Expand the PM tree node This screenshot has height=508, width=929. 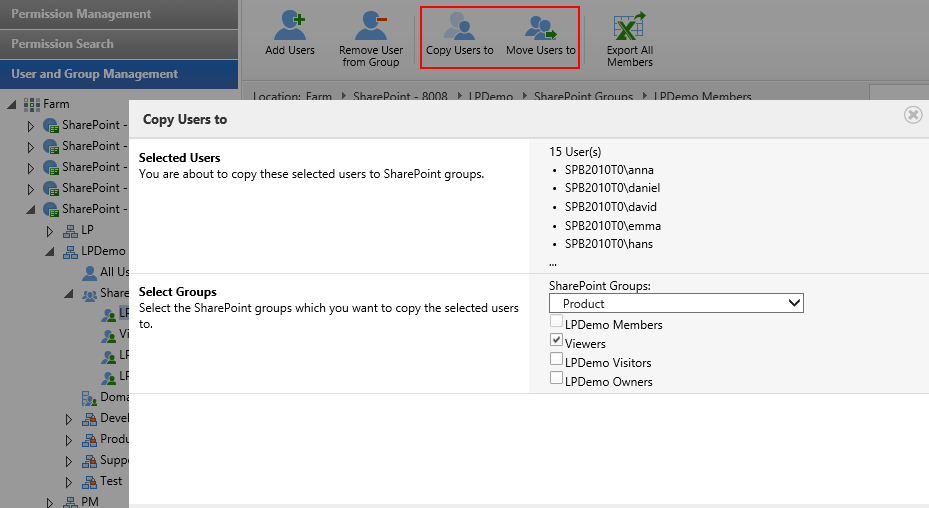click(49, 502)
